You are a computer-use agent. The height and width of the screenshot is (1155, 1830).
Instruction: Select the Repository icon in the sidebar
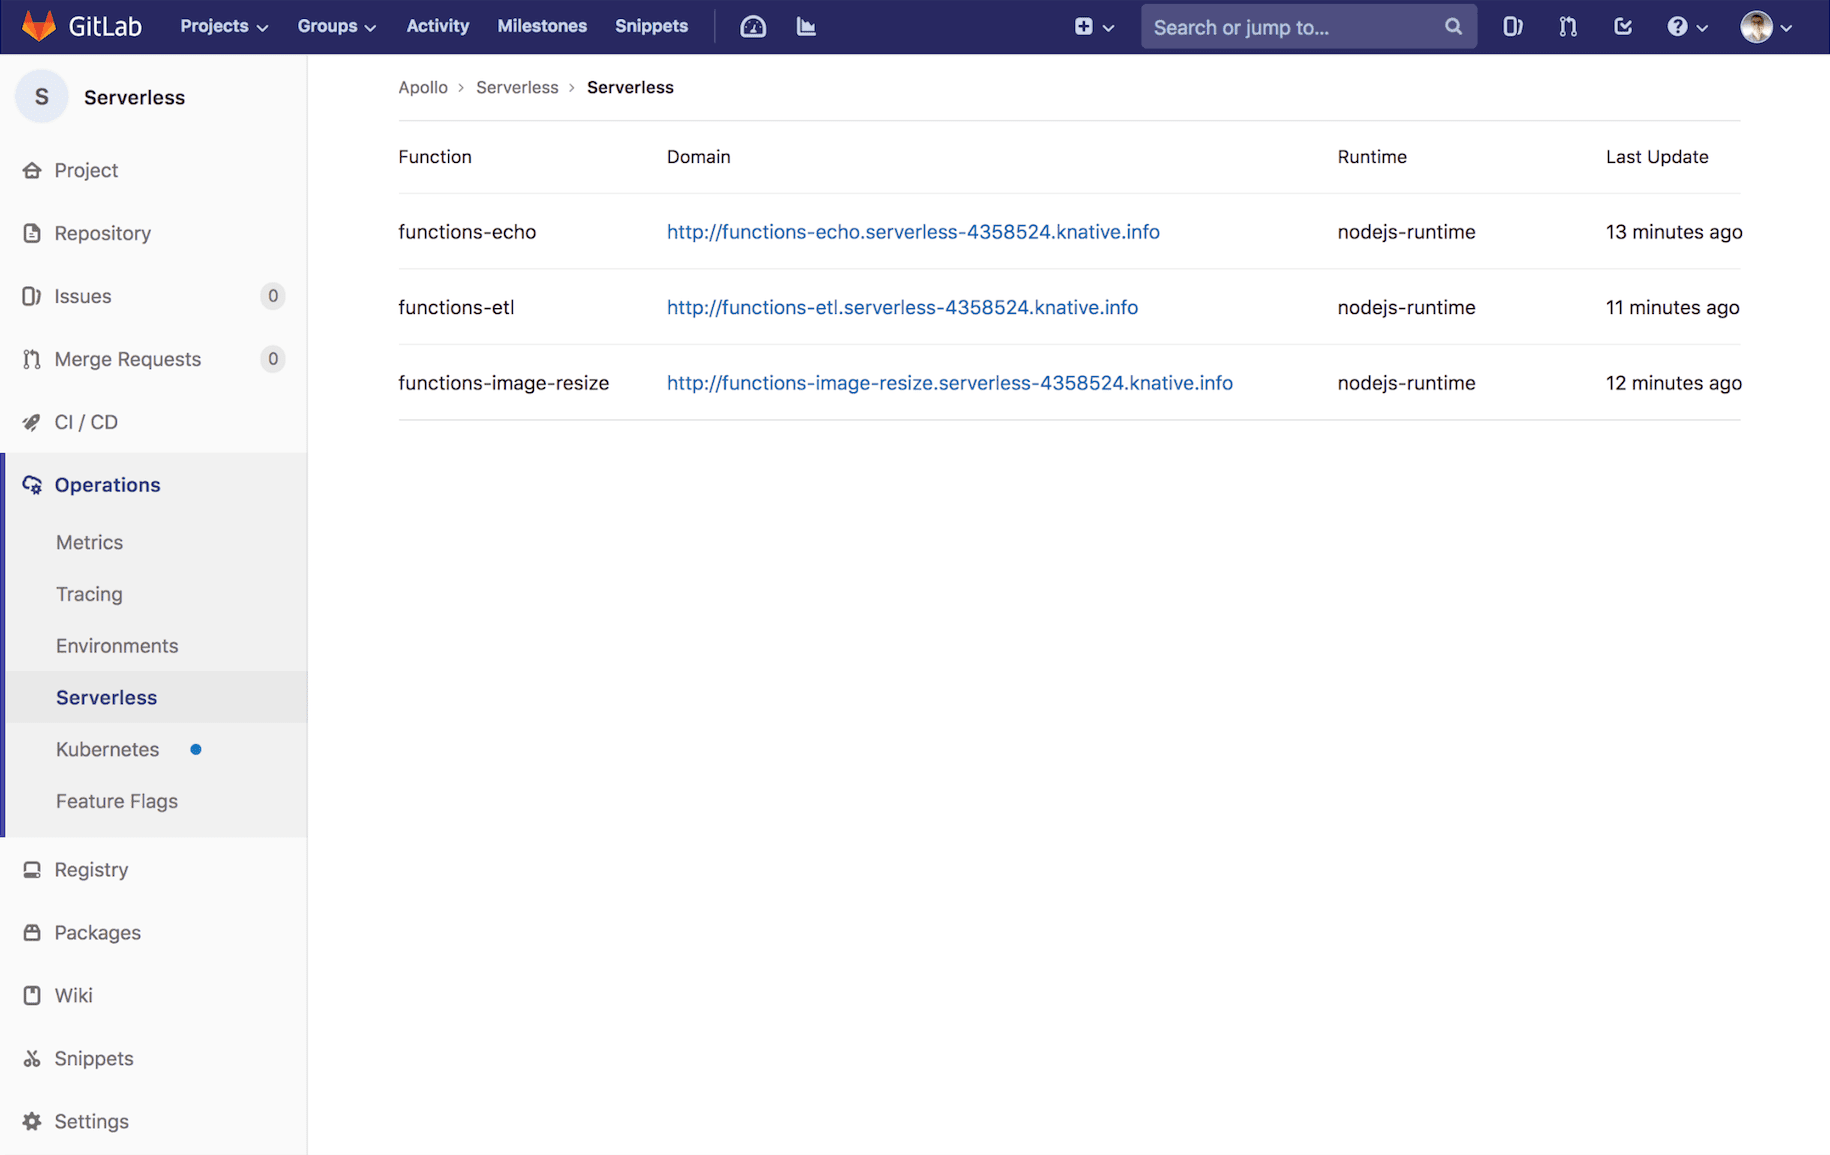pyautogui.click(x=33, y=233)
